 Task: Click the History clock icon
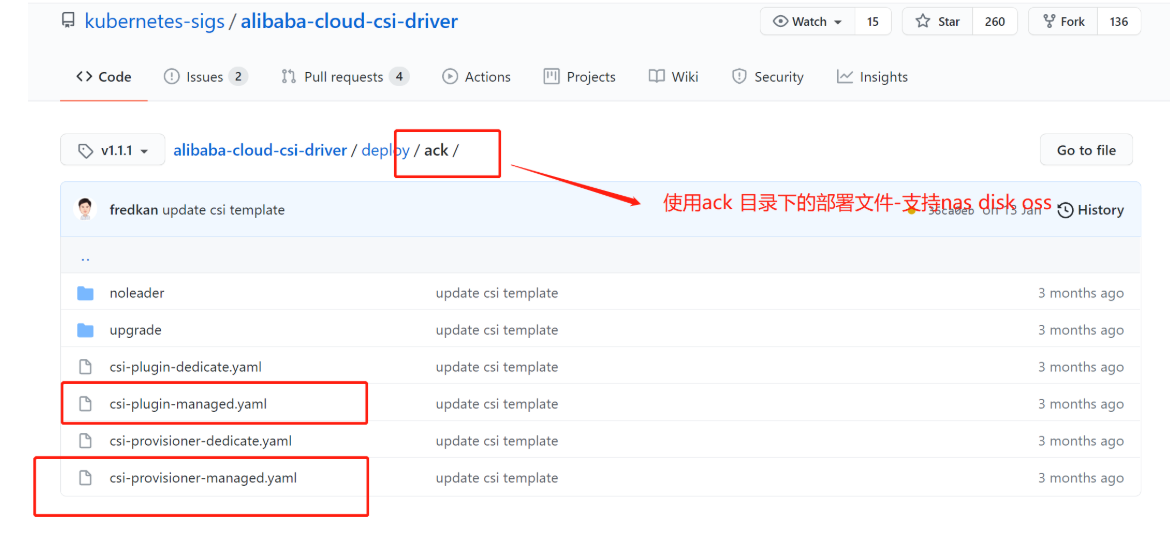(1065, 210)
